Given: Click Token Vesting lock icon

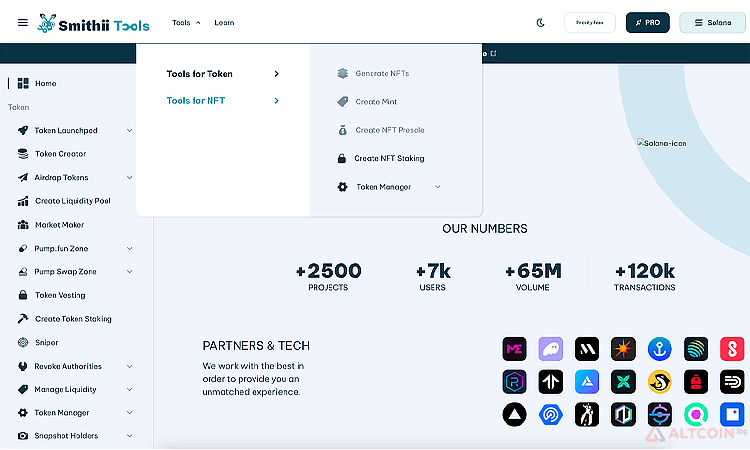Looking at the screenshot, I should click(22, 295).
